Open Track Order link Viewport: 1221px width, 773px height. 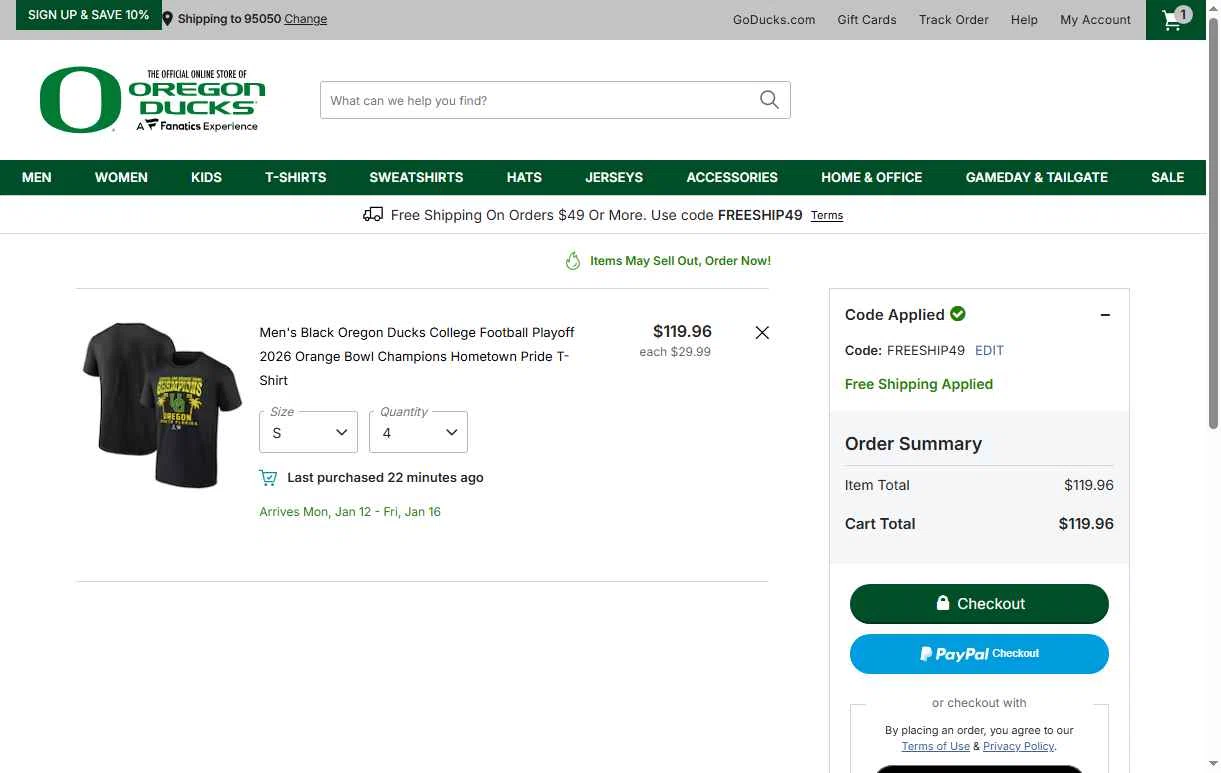tap(954, 19)
